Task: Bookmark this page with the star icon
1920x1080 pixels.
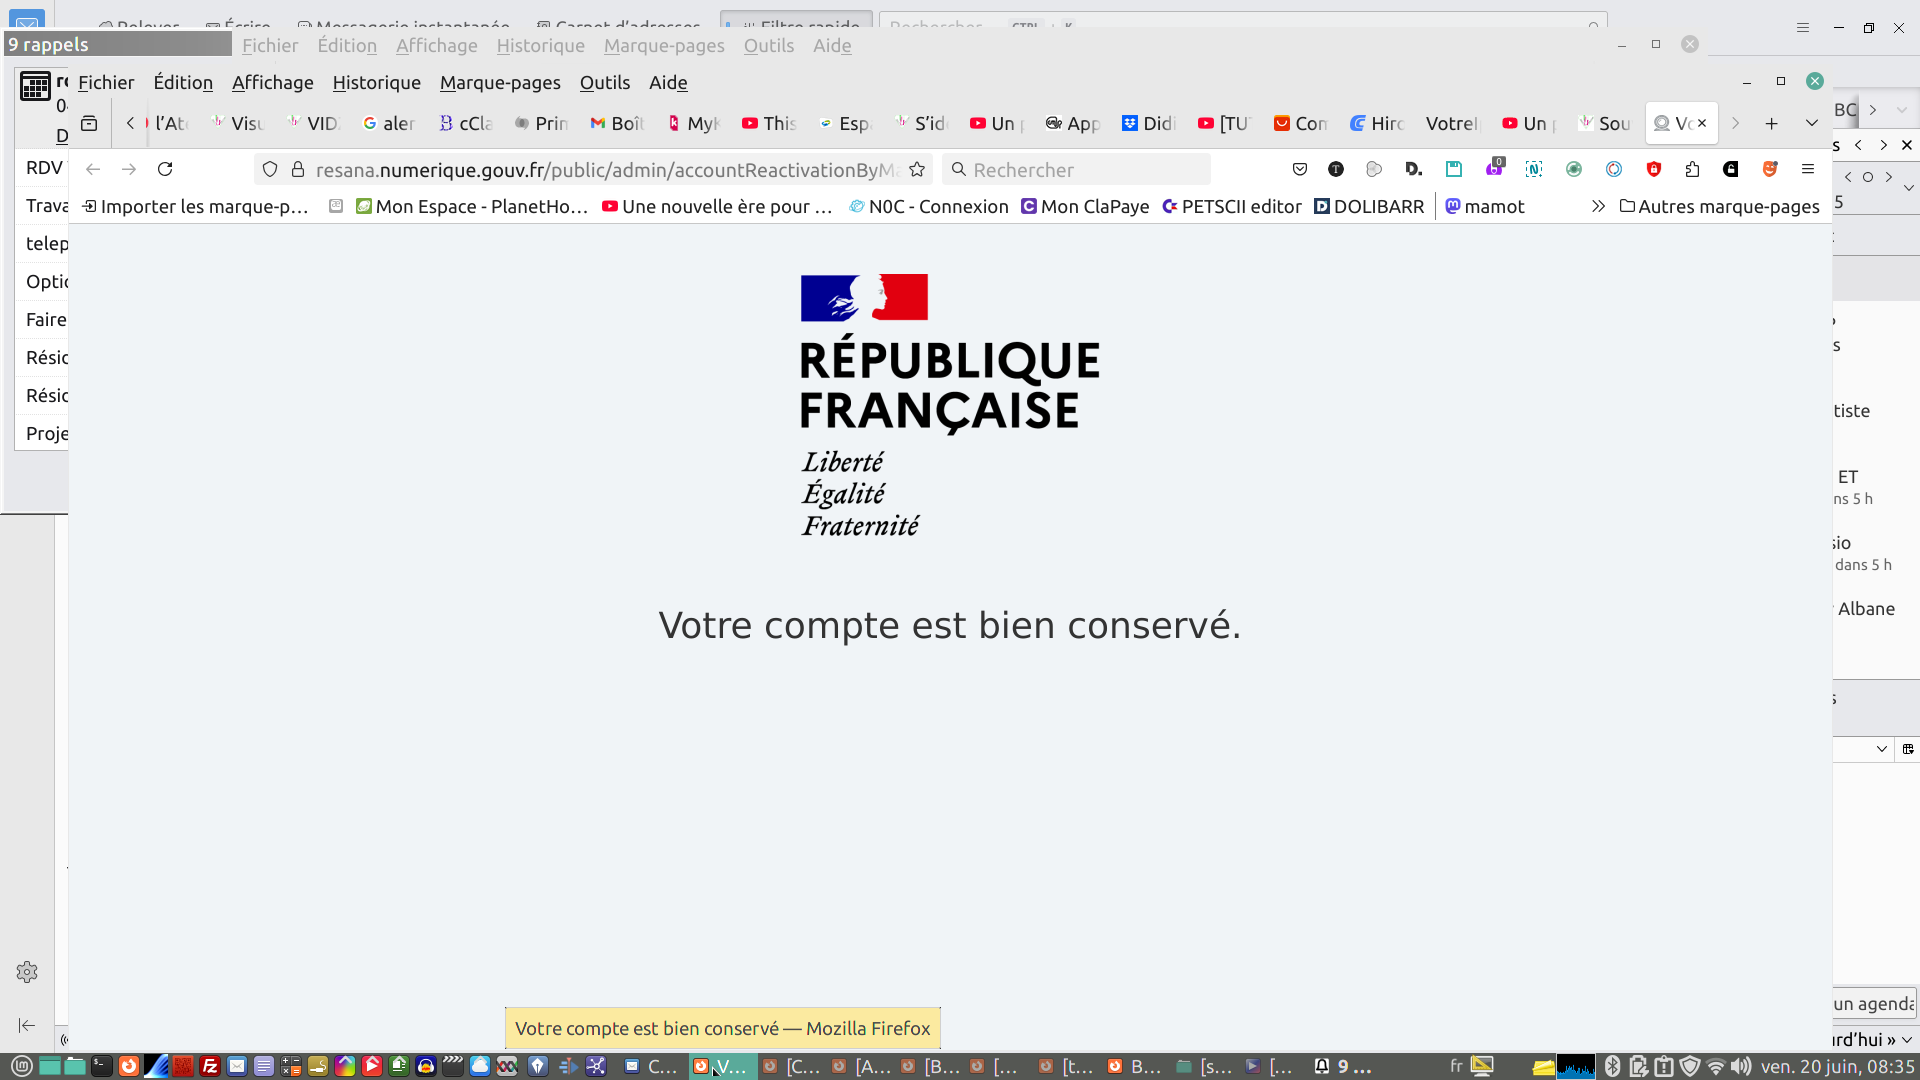Action: [917, 170]
